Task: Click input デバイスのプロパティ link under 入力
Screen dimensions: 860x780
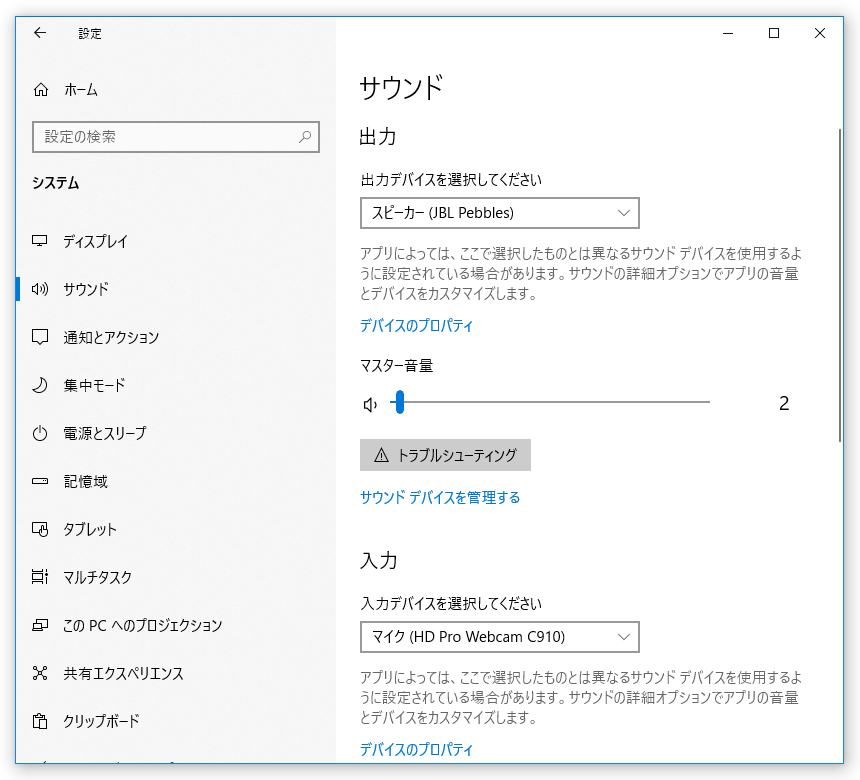Action: pyautogui.click(x=416, y=749)
